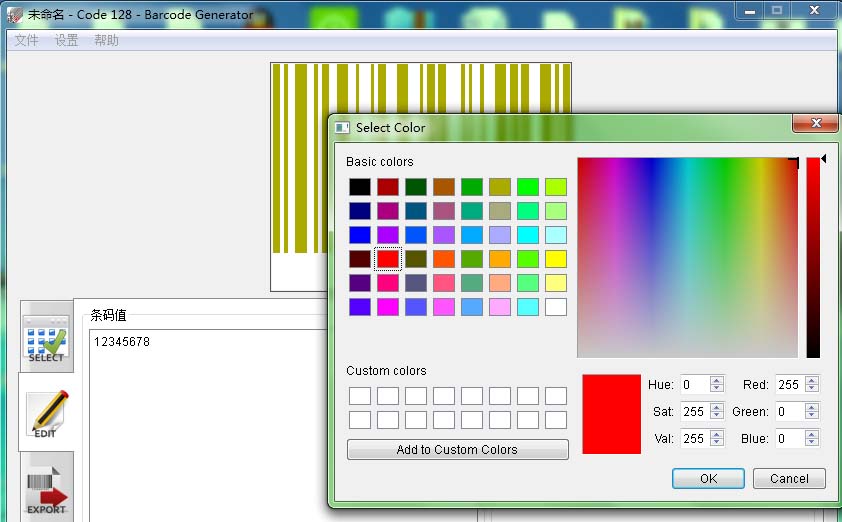Click the 条码值 text area with 12345678
The width and height of the screenshot is (842, 522).
point(208,425)
